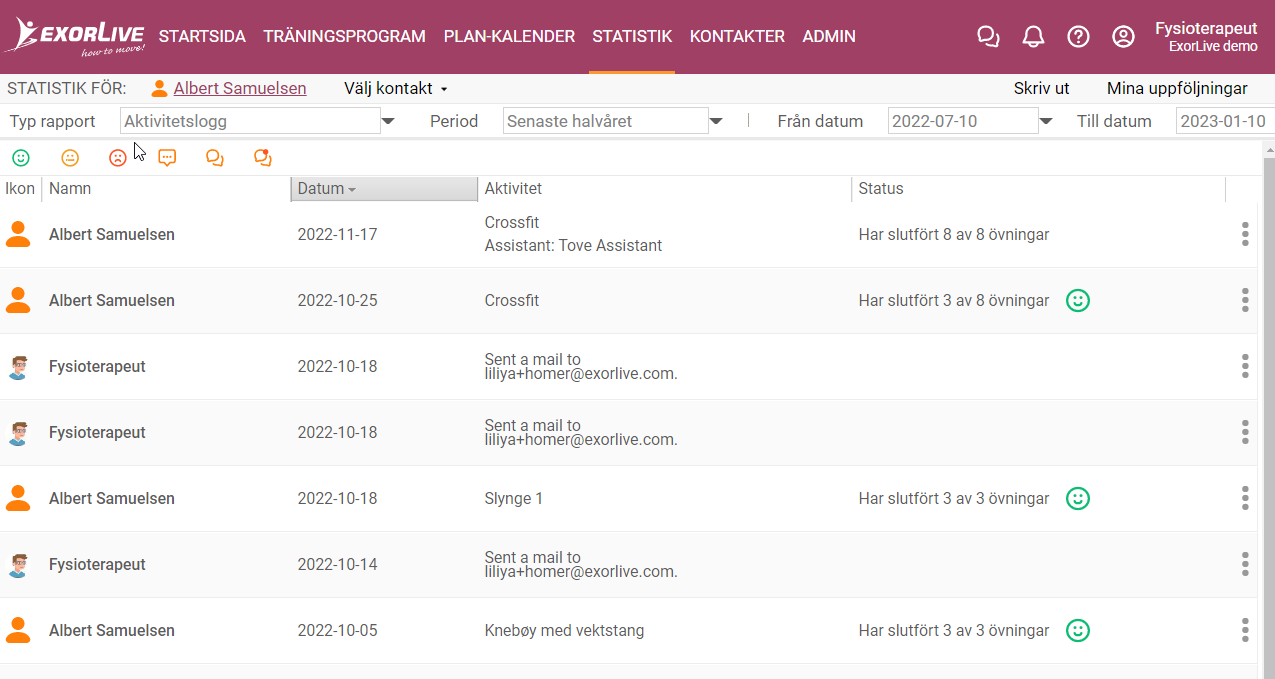Click 'Slynge 1' activity cell
The width and height of the screenshot is (1275, 679).
point(514,498)
